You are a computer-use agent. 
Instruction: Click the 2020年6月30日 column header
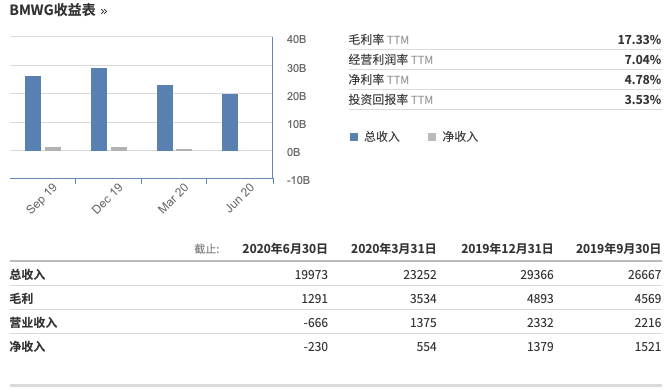coord(285,249)
